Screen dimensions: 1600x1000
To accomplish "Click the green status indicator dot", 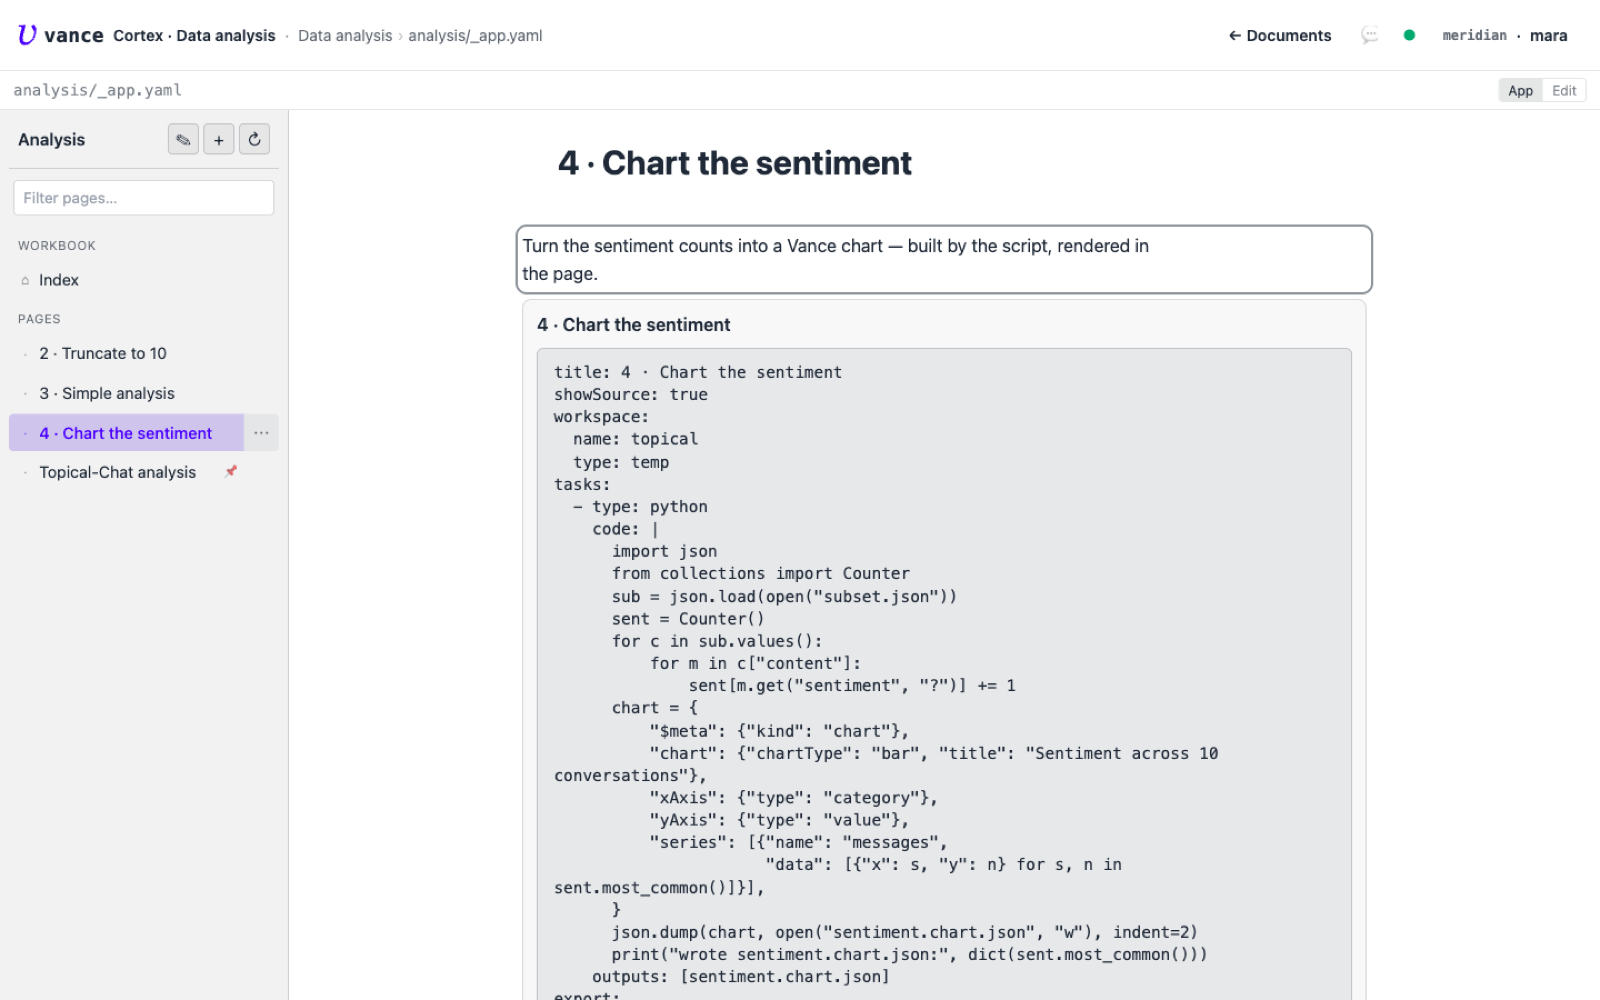I will click(1409, 35).
